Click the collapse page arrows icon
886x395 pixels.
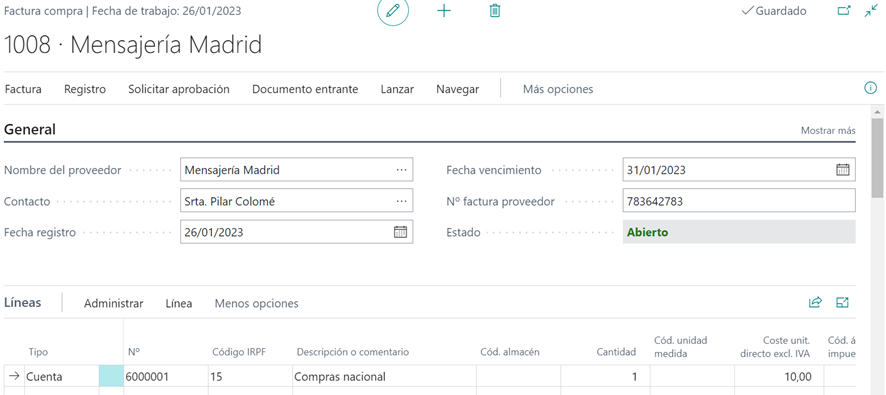tap(871, 11)
